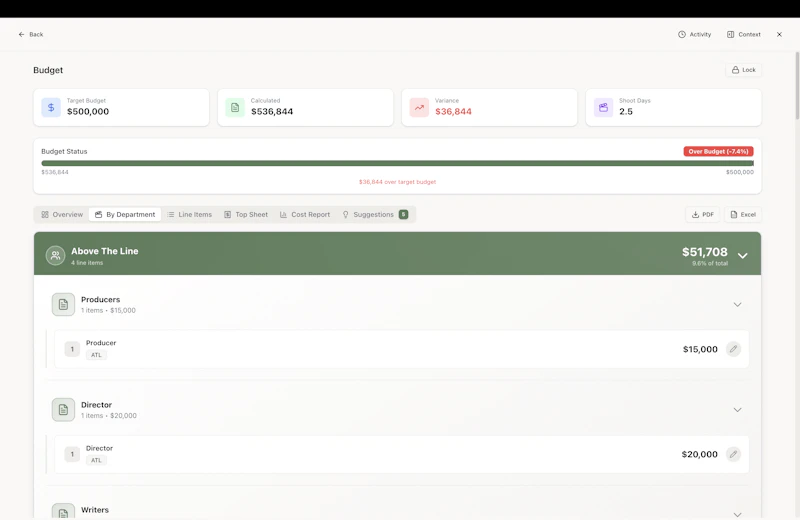Screen dimensions: 800x520
Task: Click the 2.5 shoot days value
Action: pyautogui.click(x=626, y=112)
